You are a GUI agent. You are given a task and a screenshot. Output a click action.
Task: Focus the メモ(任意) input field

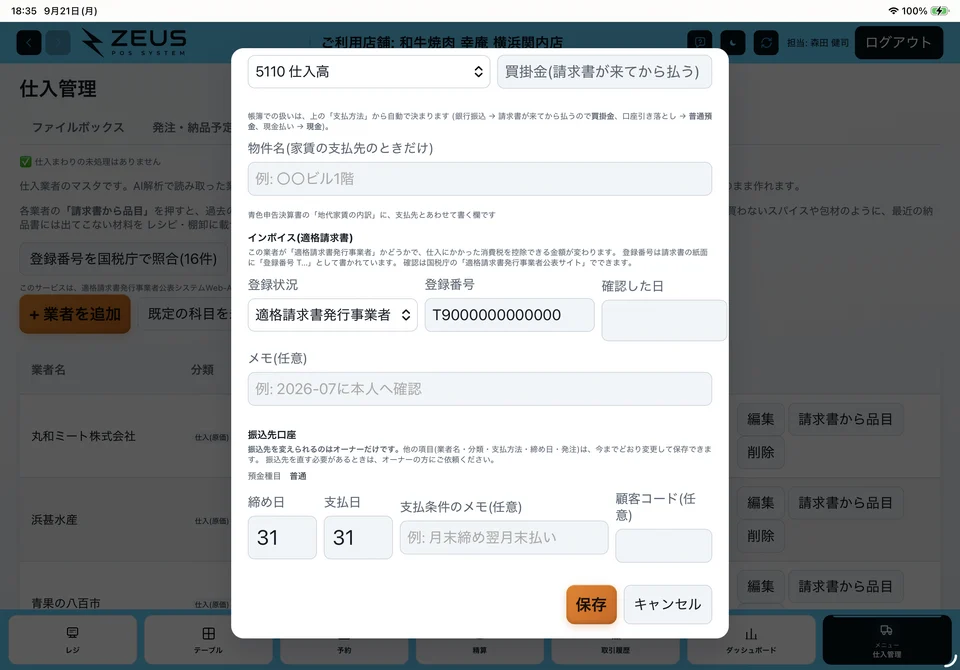(x=479, y=389)
